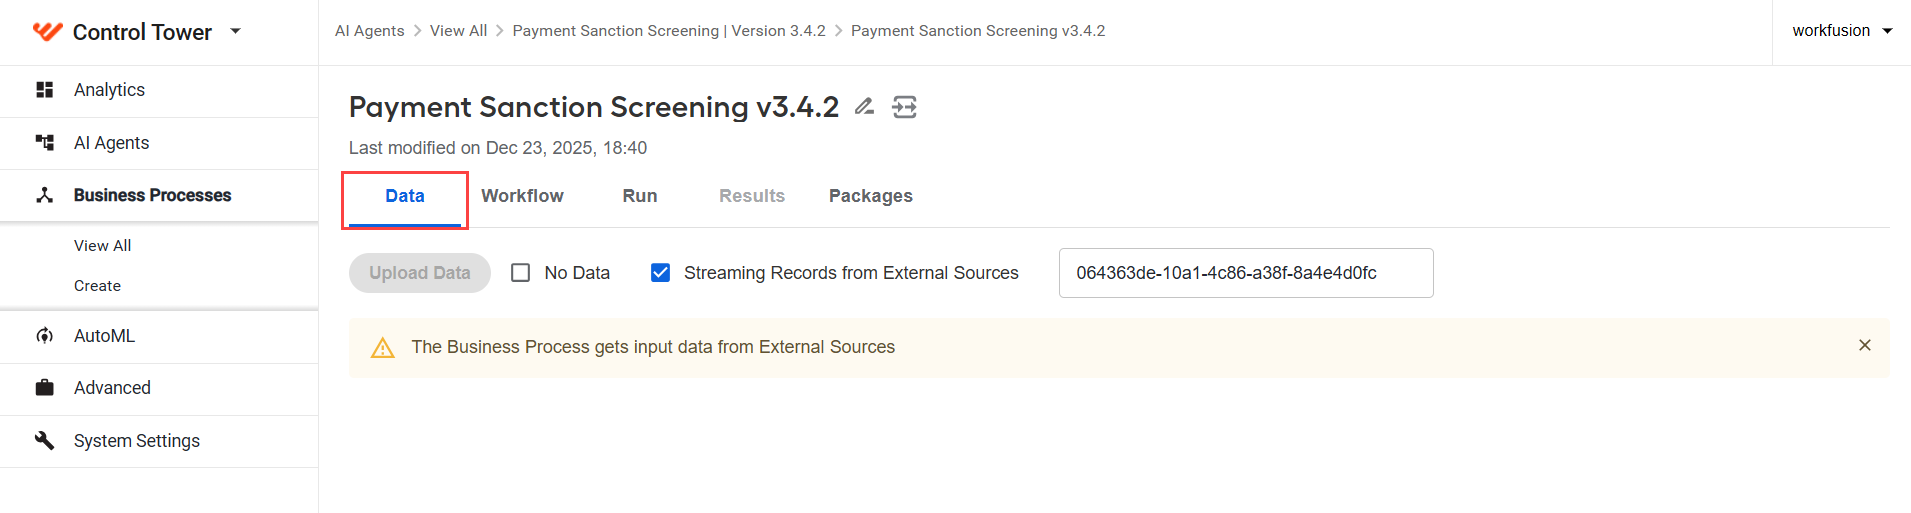Go to View All breadcrumb link

coord(459,31)
